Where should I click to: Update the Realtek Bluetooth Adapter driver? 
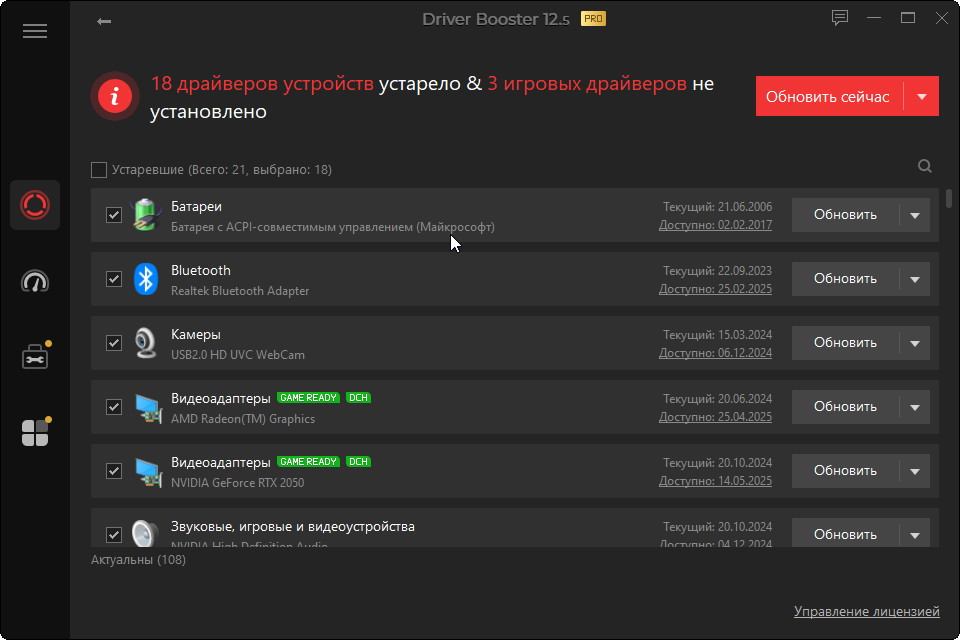pos(845,279)
